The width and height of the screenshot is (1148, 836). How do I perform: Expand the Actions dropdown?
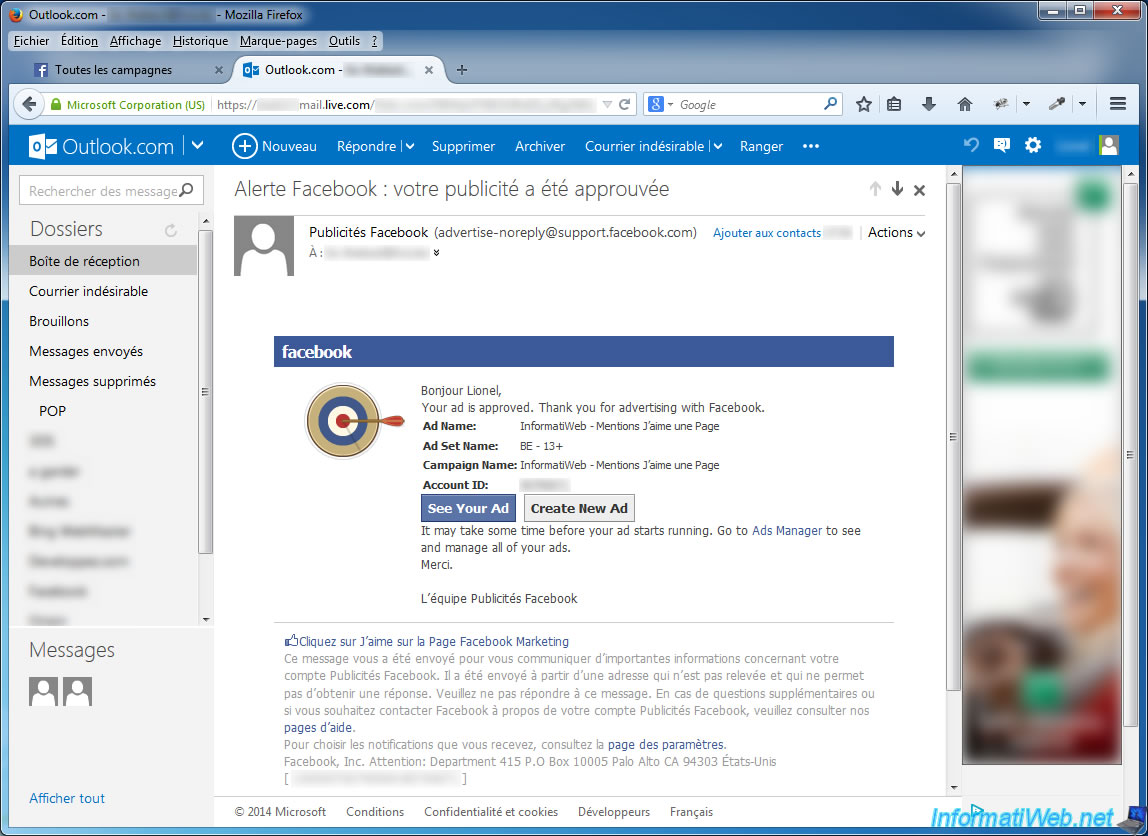(896, 233)
